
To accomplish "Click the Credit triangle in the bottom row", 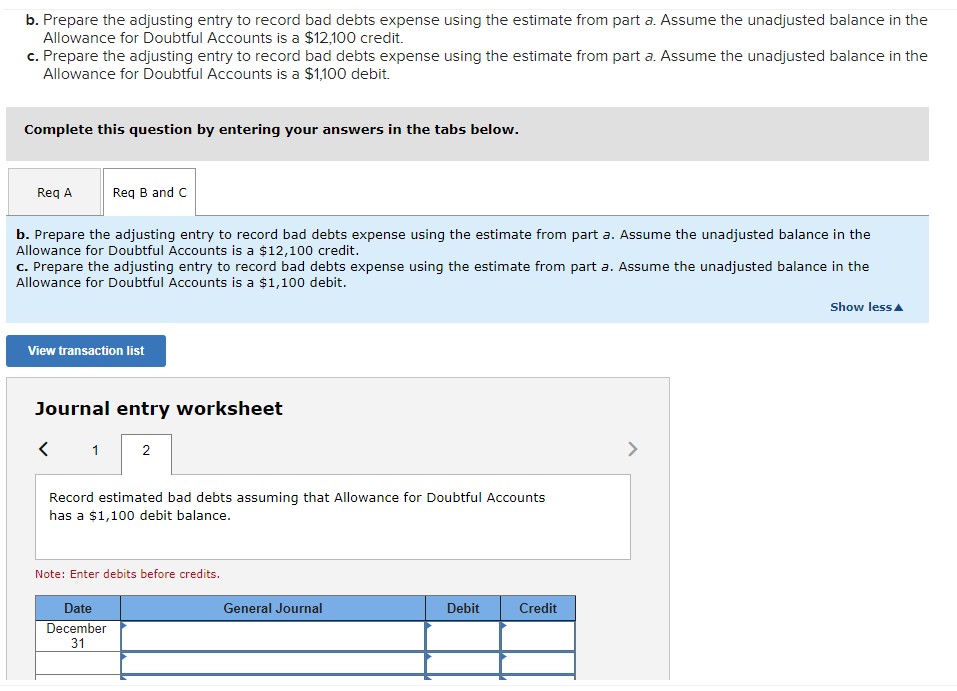I will coord(503,679).
